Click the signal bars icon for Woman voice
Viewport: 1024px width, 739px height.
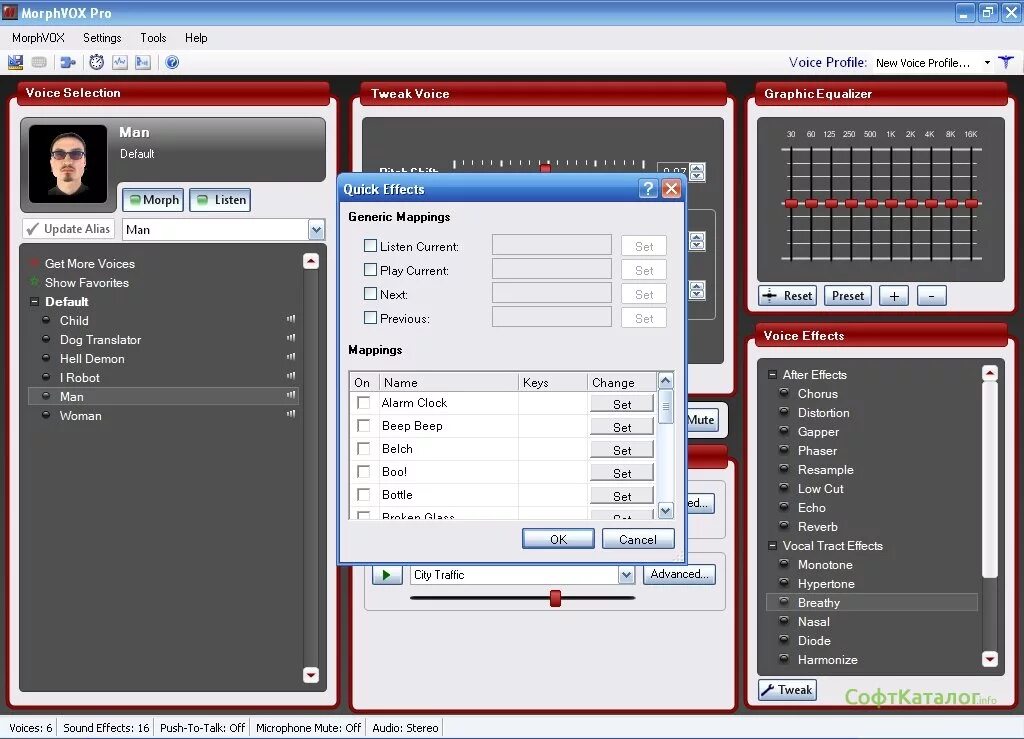[x=291, y=414]
